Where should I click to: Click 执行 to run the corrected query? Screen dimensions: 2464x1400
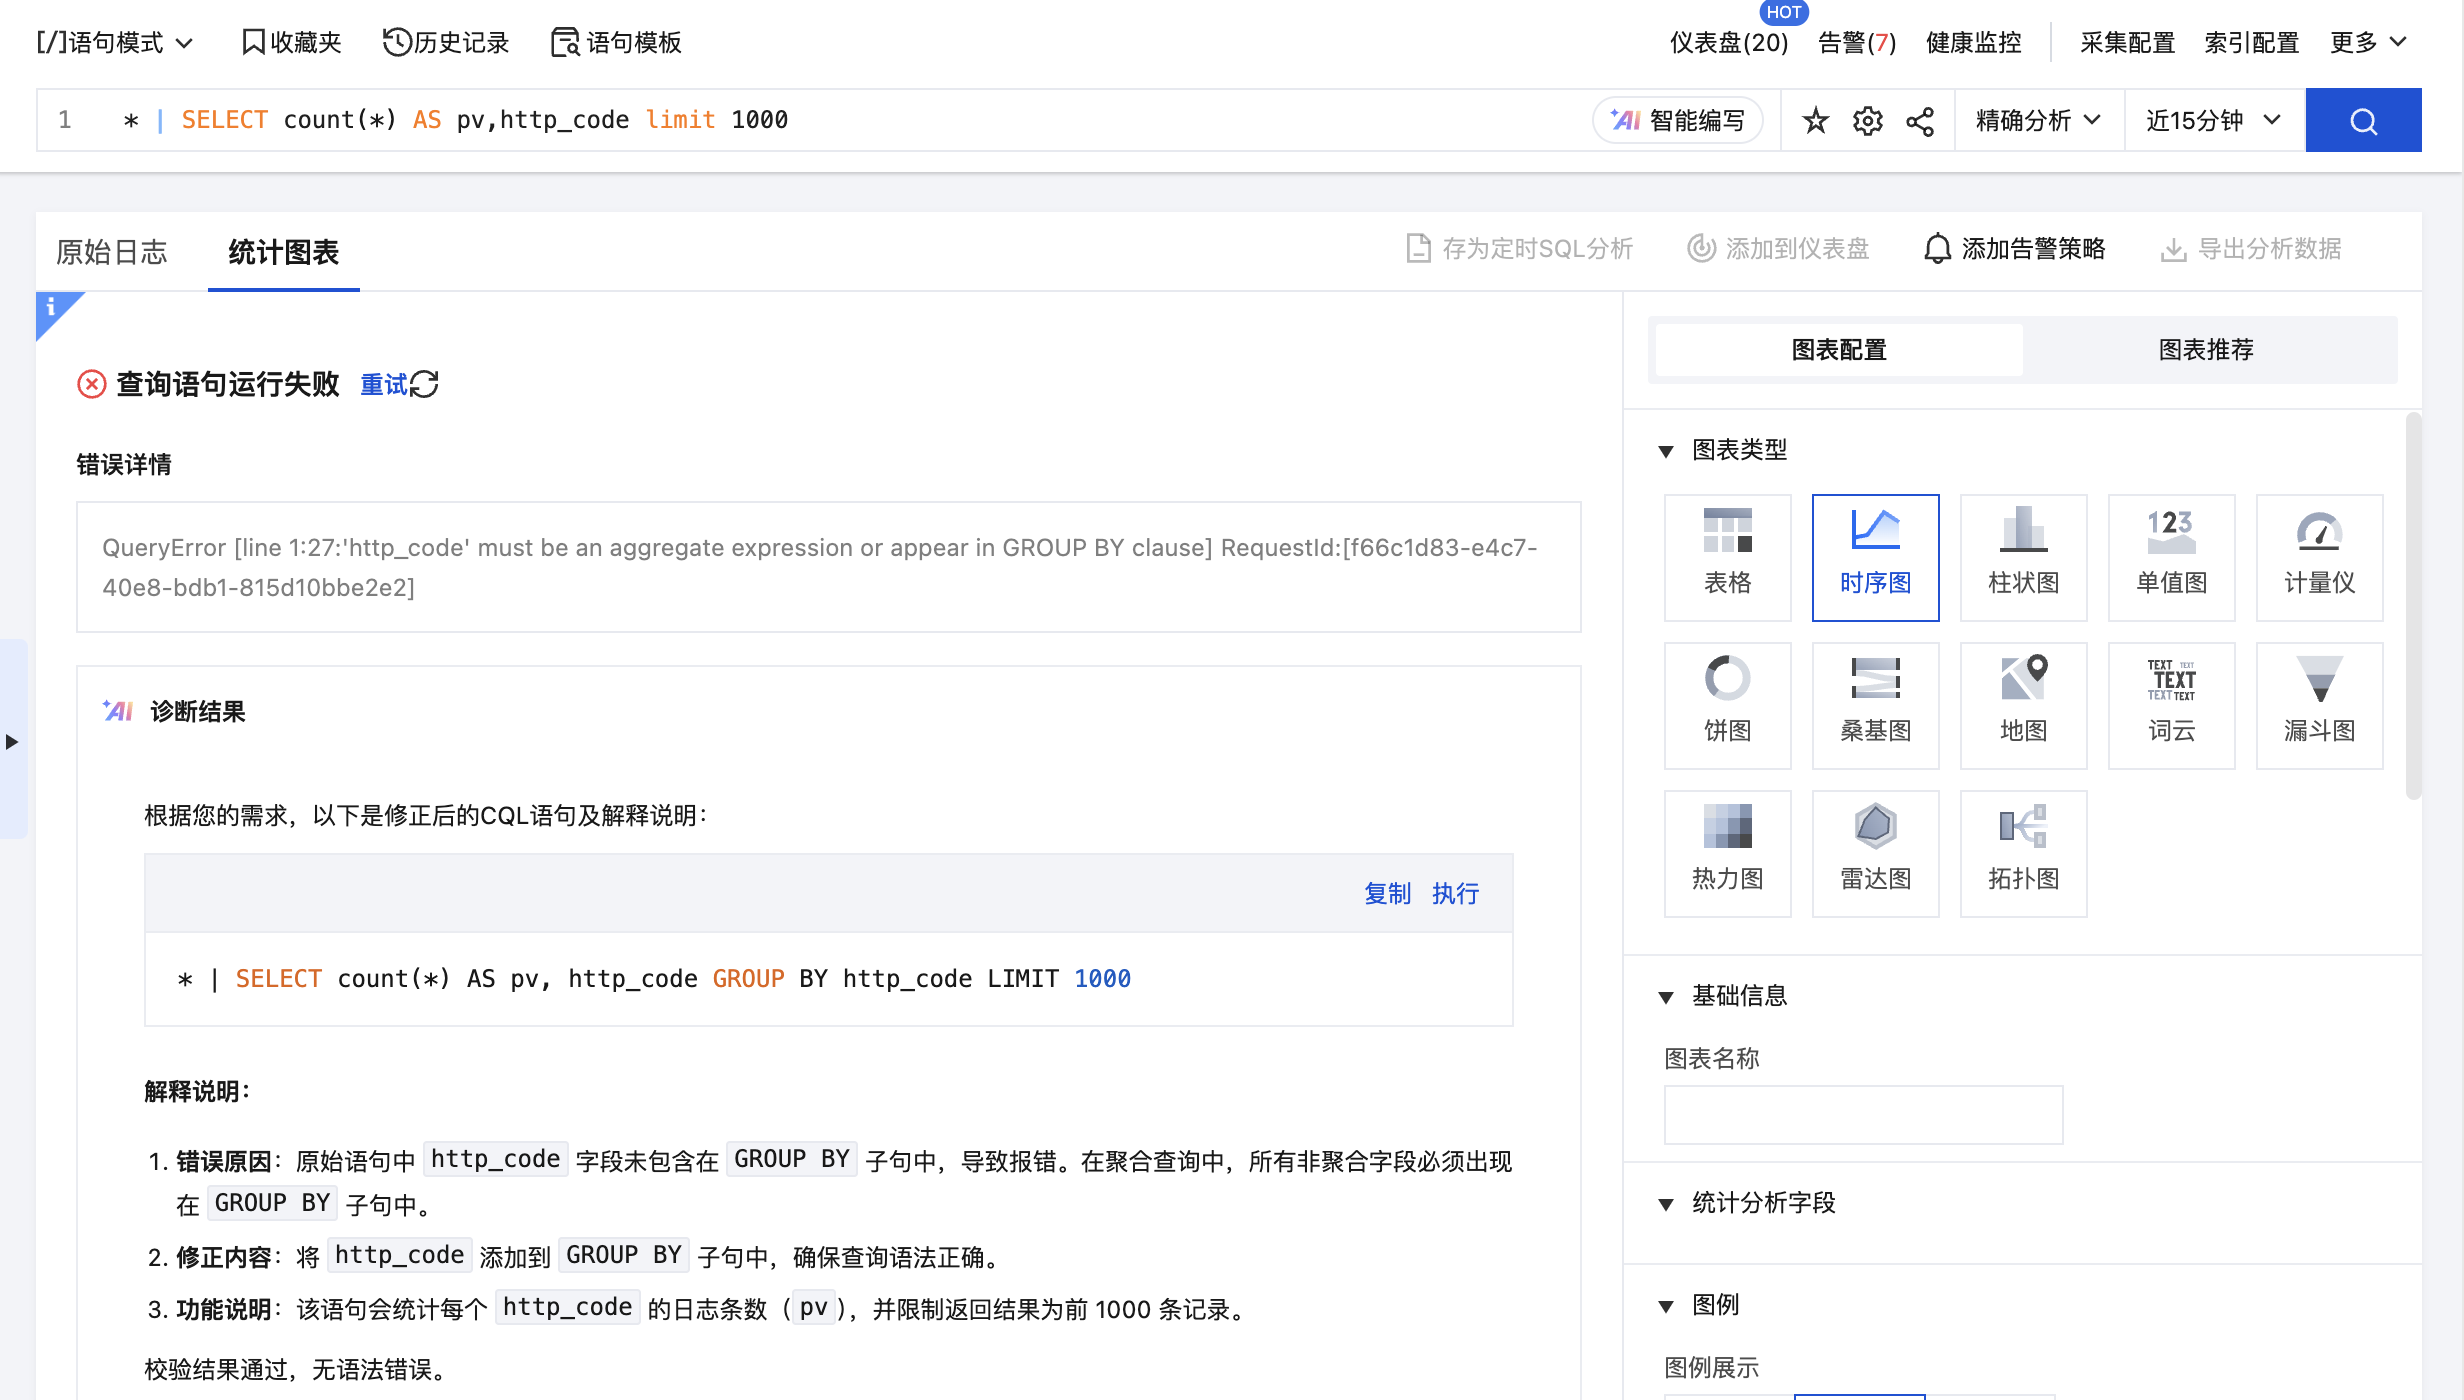1455,893
